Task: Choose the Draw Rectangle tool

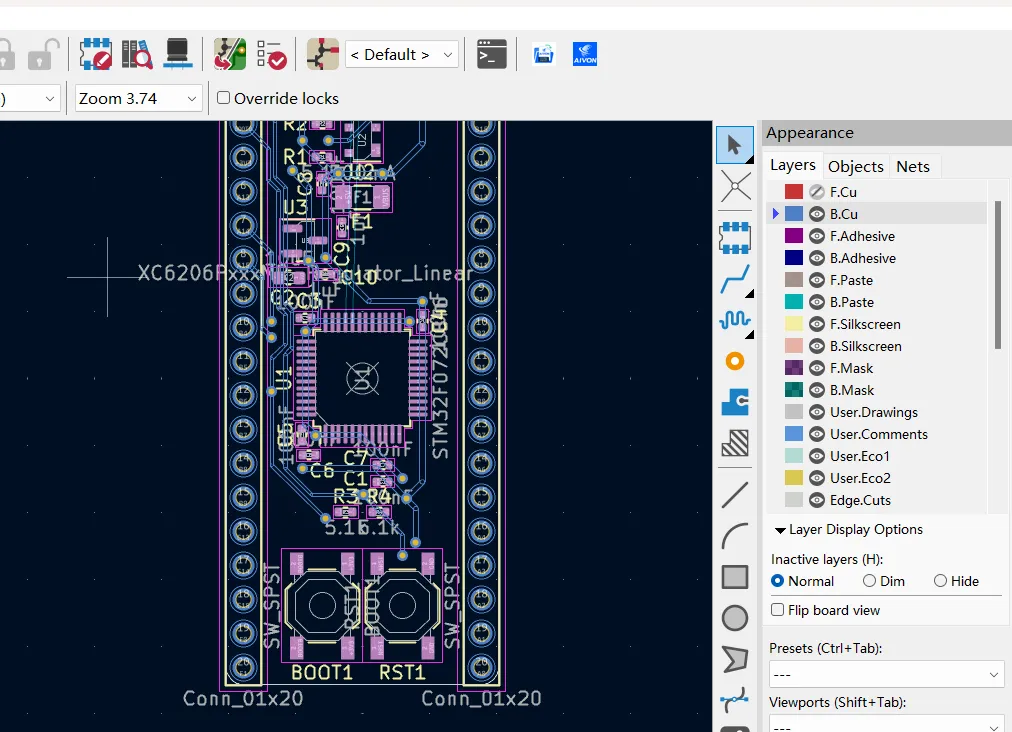Action: coord(734,577)
